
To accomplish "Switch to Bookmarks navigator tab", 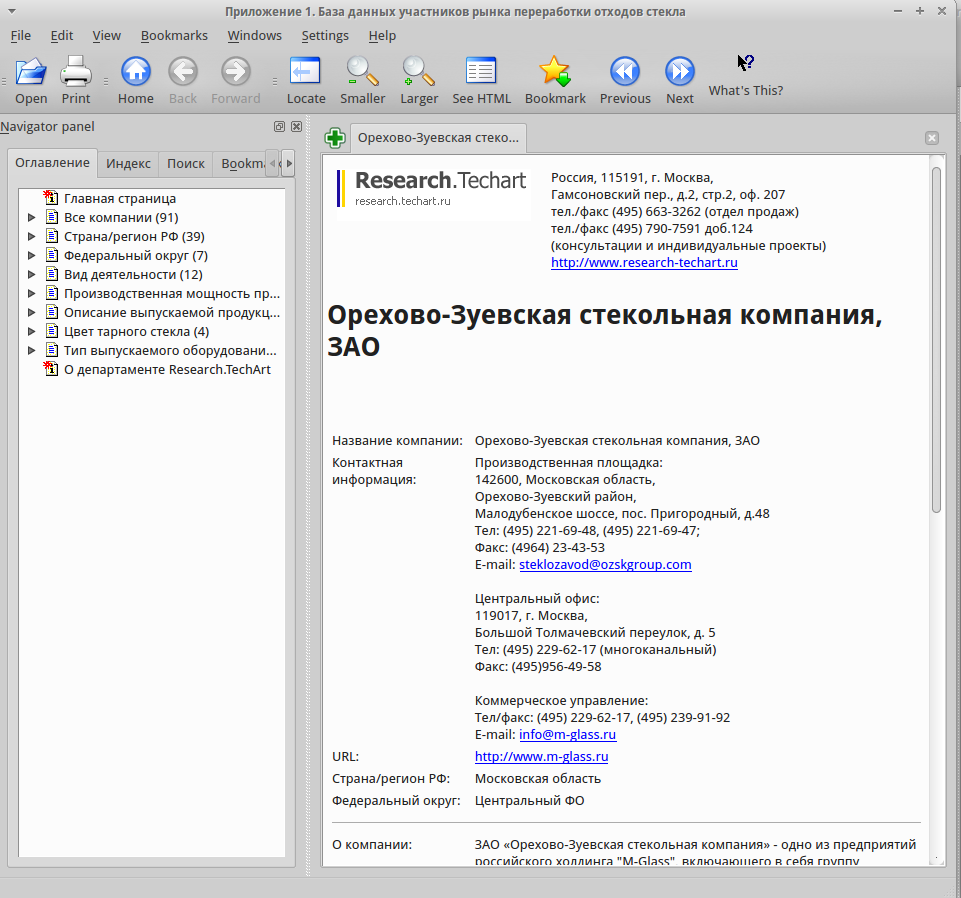I will [x=241, y=164].
